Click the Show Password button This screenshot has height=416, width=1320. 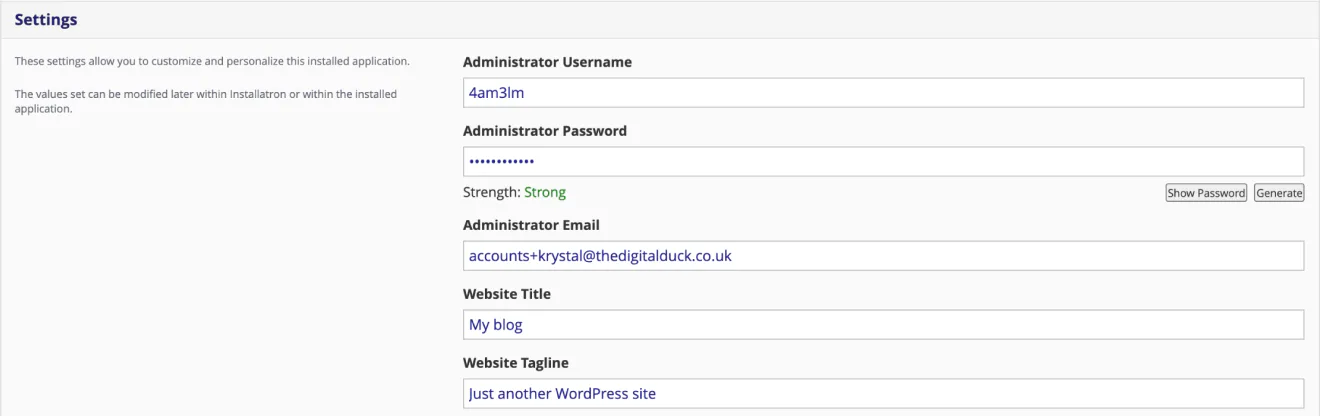[1206, 193]
